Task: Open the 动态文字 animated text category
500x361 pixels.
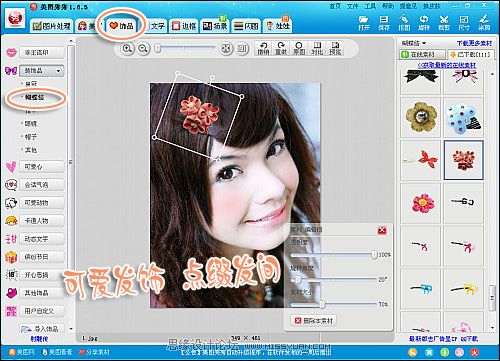Action: tap(42, 239)
